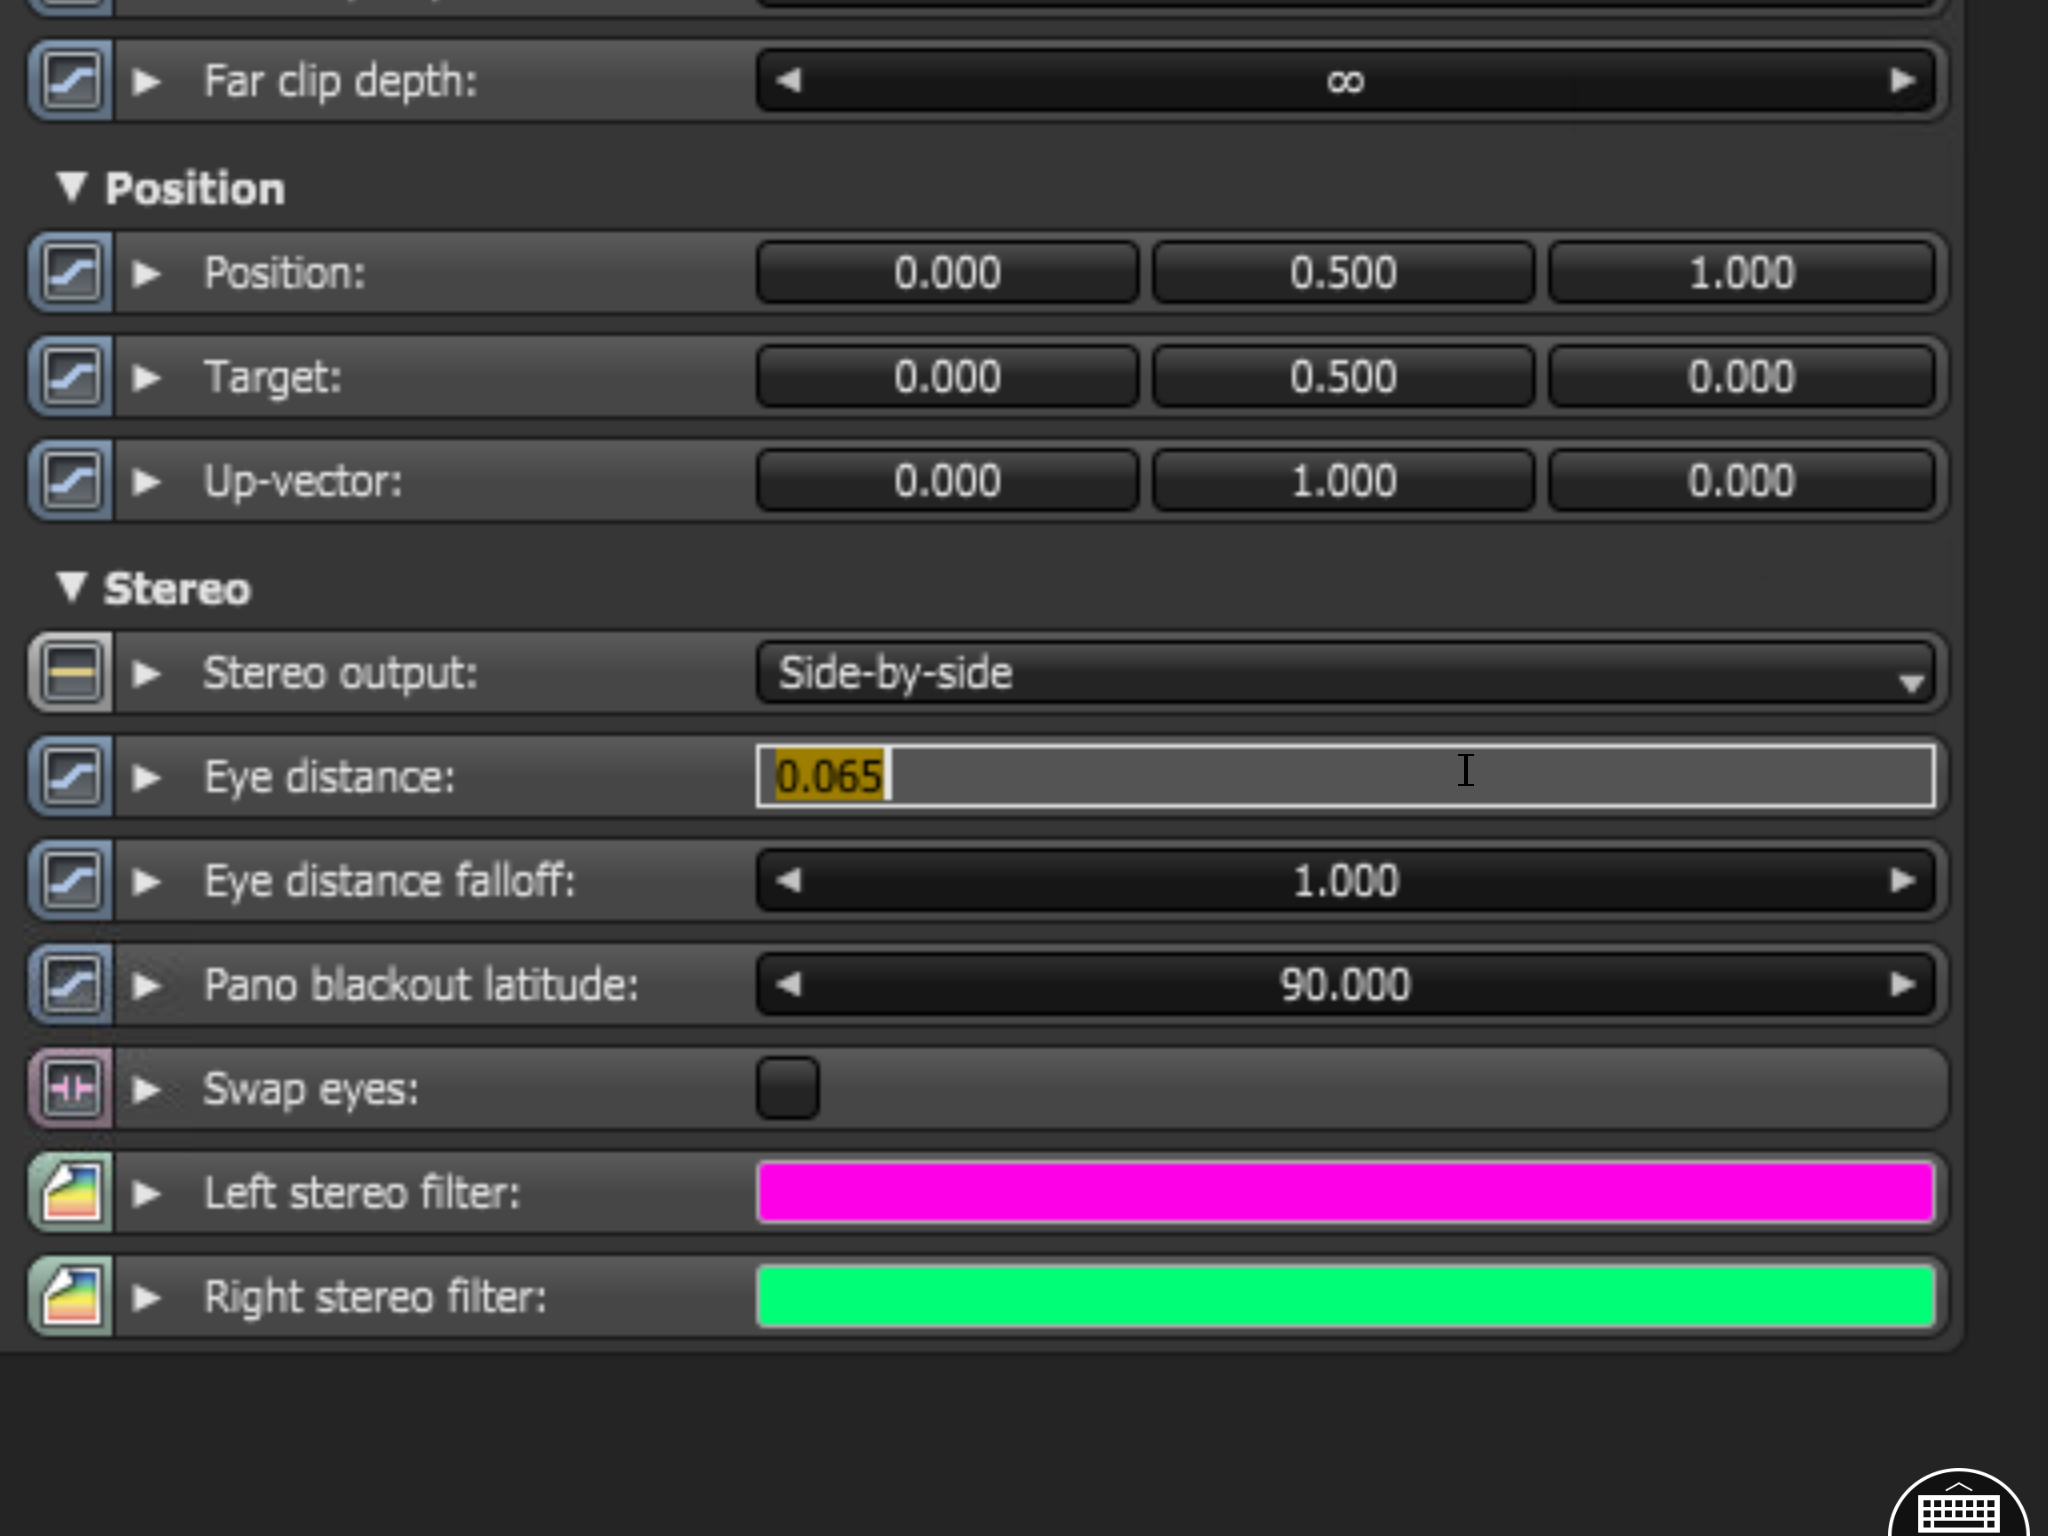
Task: Increase Eye distance falloff with right arrow
Action: pos(1902,881)
